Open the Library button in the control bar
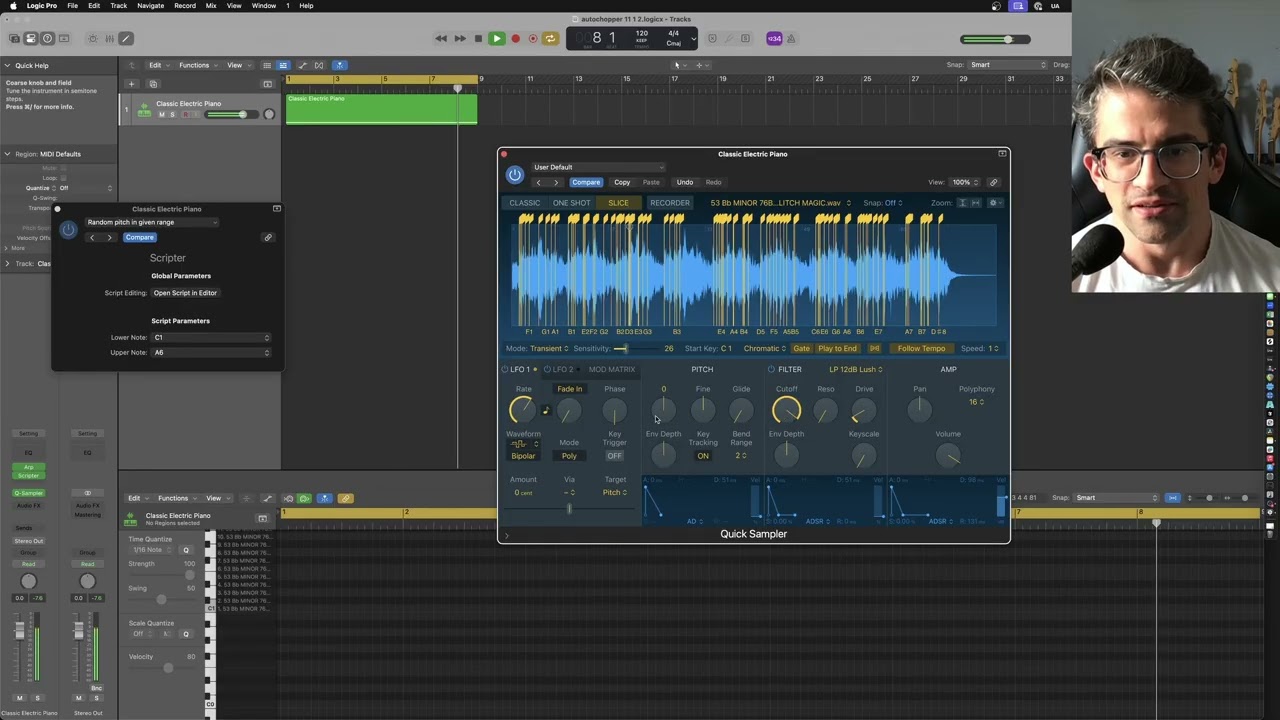 (x=14, y=39)
